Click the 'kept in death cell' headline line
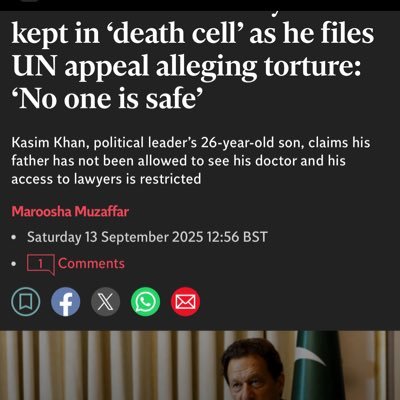Viewport: 400px width, 400px height. (x=193, y=33)
